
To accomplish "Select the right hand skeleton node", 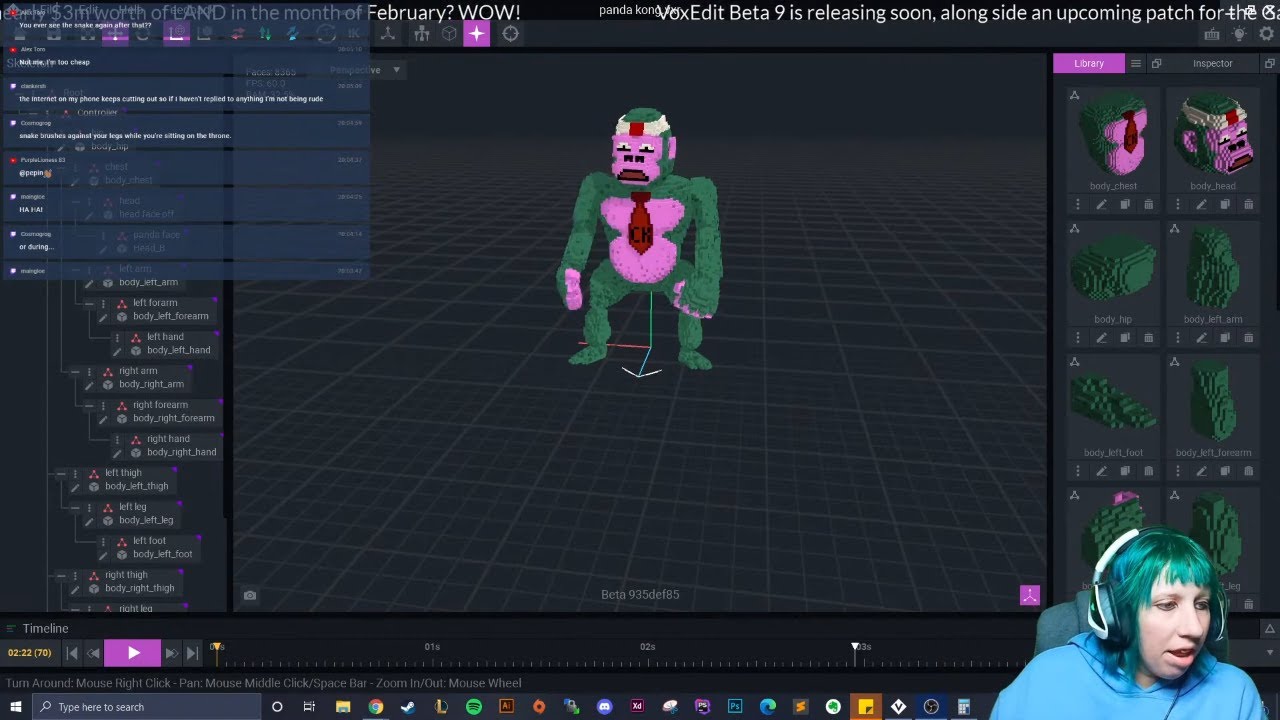I will pyautogui.click(x=168, y=439).
